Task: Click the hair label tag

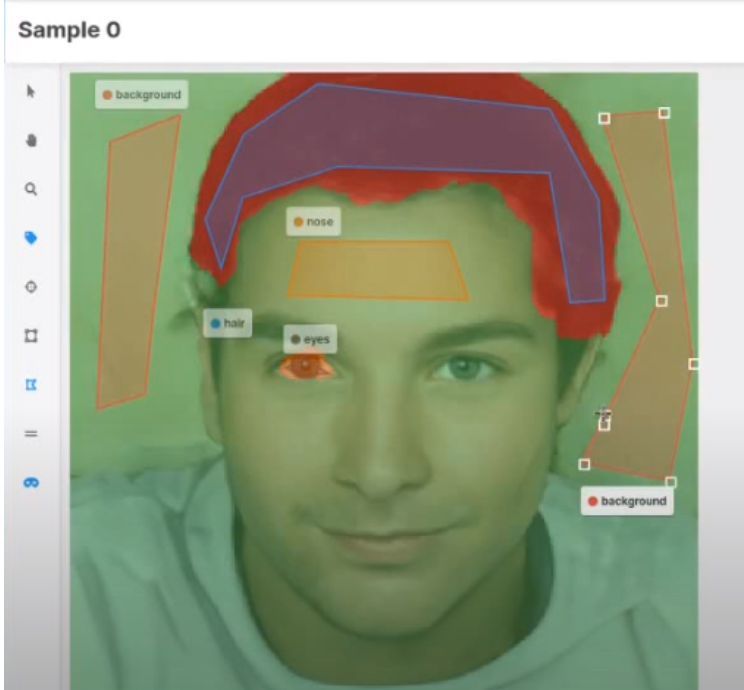Action: coord(227,324)
